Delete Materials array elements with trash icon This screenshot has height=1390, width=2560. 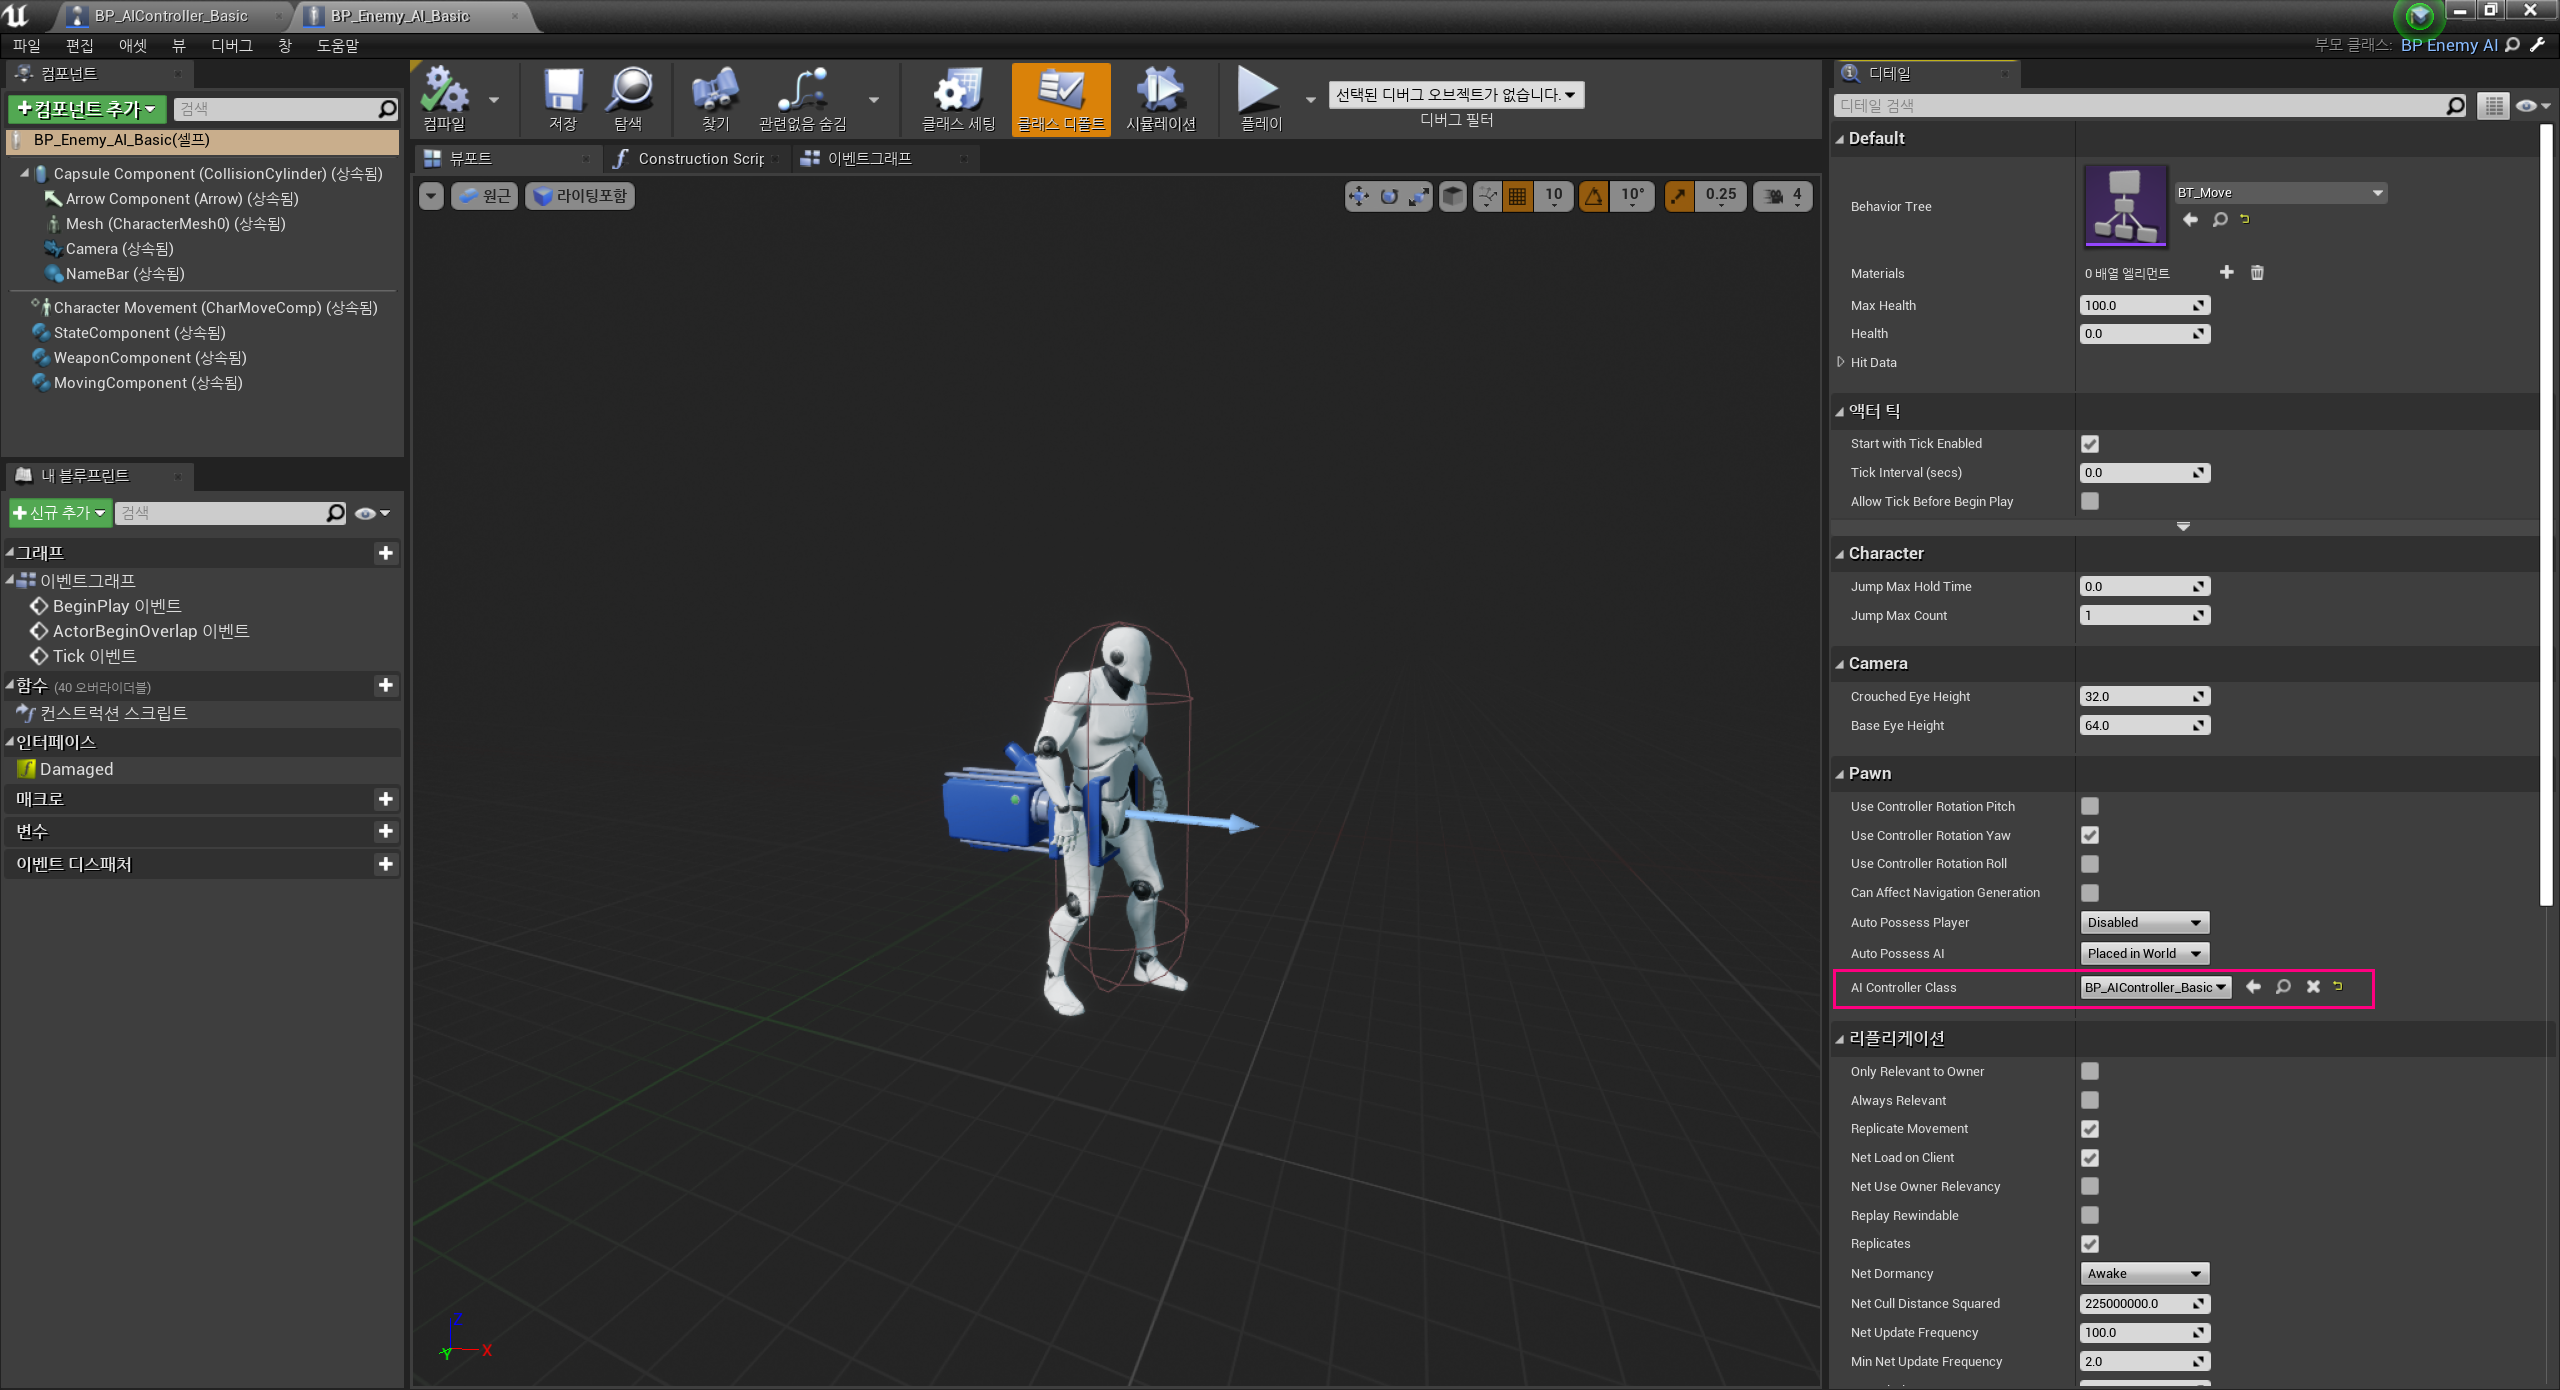click(2257, 273)
